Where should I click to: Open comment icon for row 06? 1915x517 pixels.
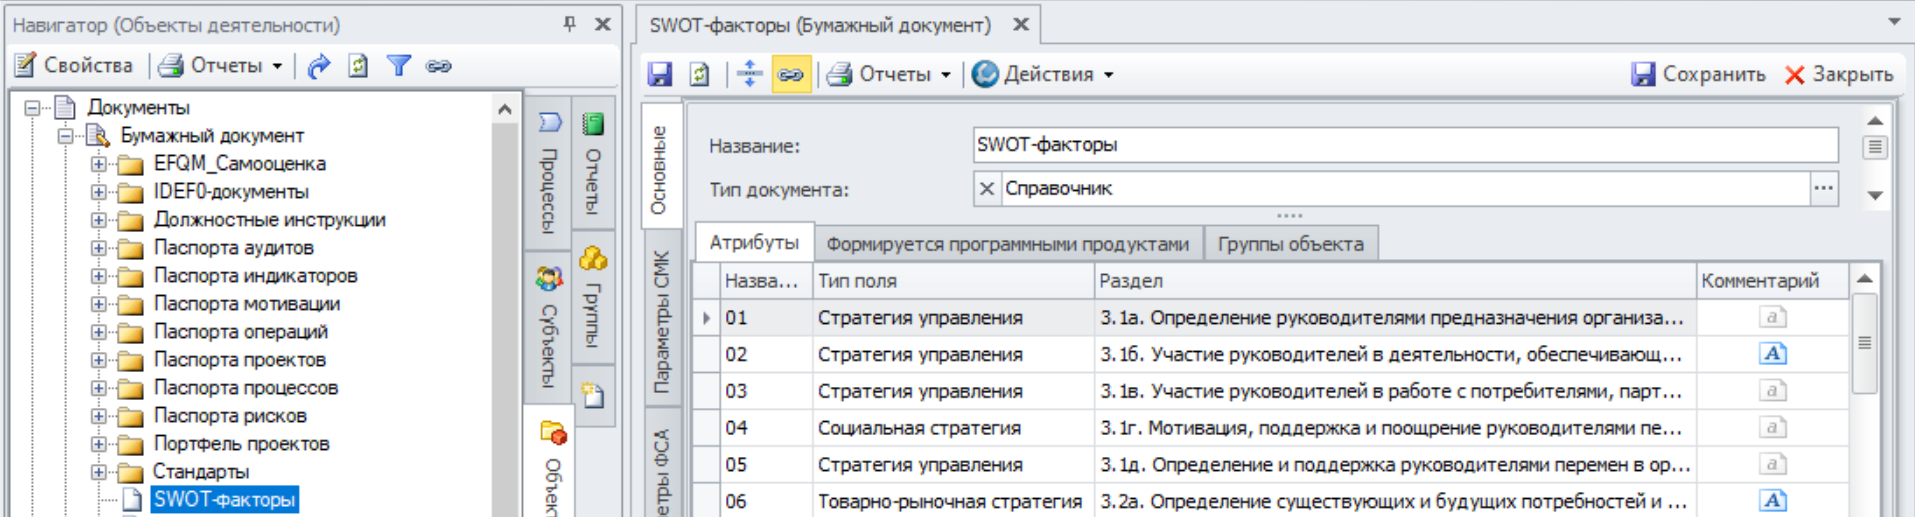1772,501
